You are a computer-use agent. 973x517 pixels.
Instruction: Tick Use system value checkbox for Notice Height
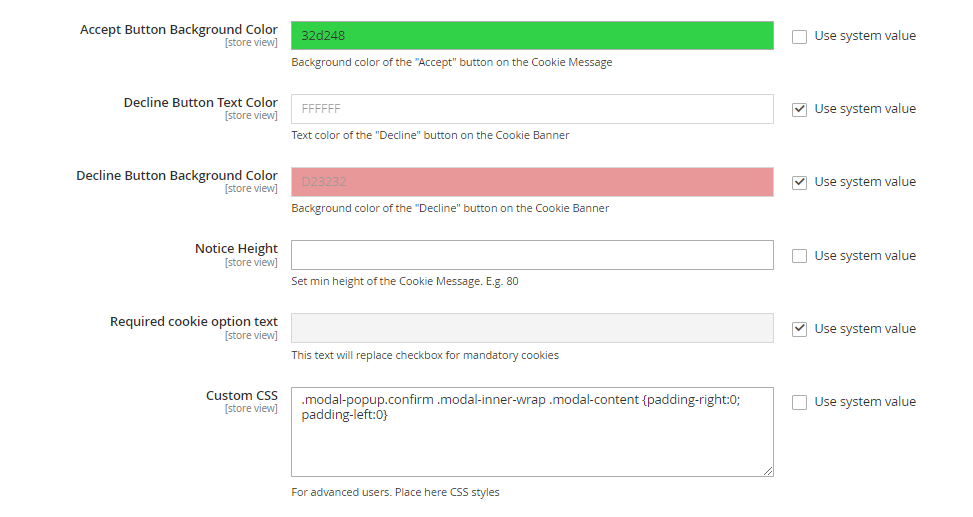tap(799, 256)
